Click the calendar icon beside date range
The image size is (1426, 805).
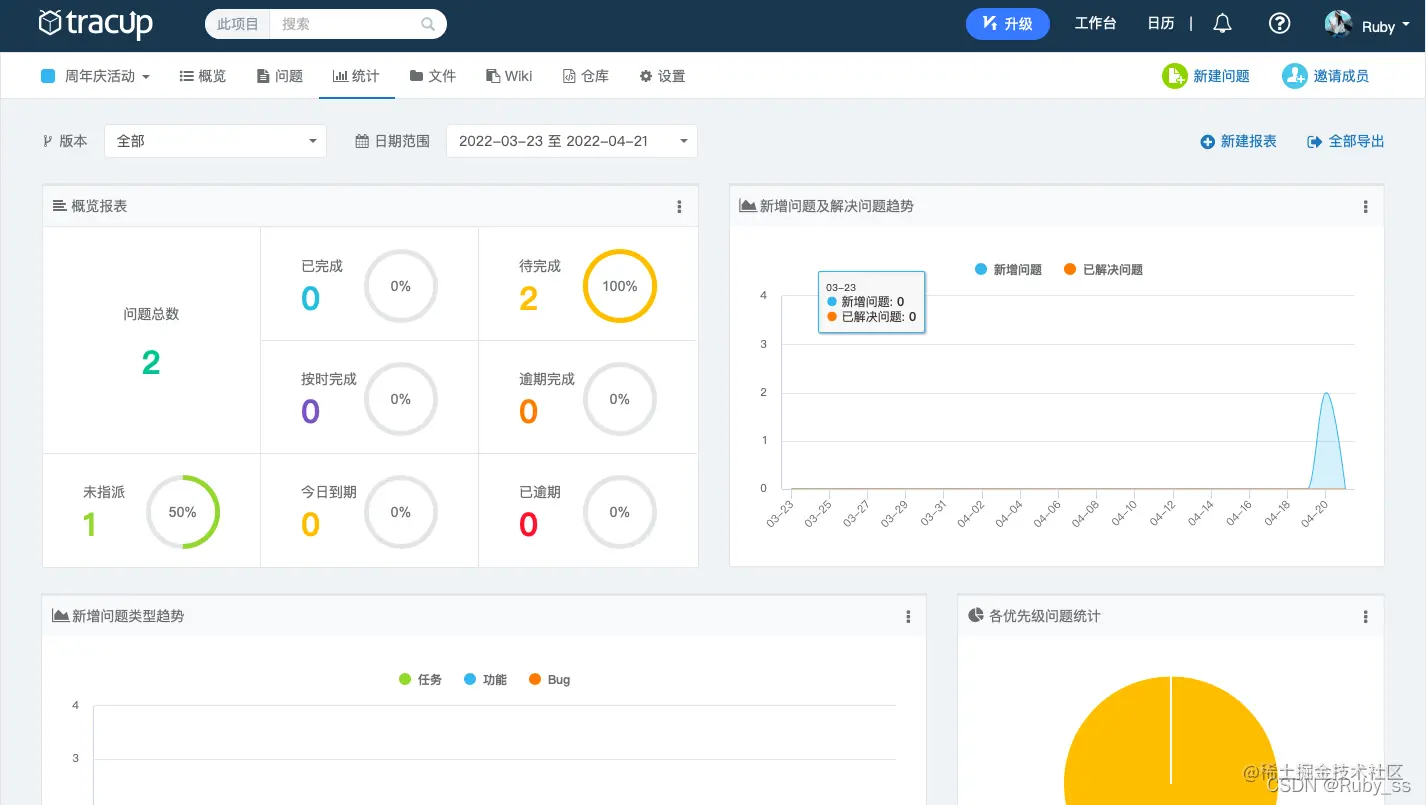coord(362,141)
